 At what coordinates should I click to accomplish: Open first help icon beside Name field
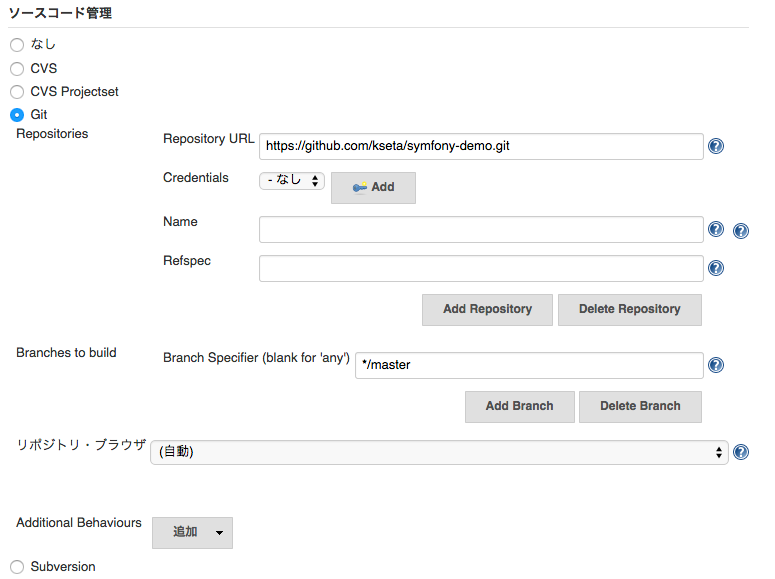(x=716, y=229)
